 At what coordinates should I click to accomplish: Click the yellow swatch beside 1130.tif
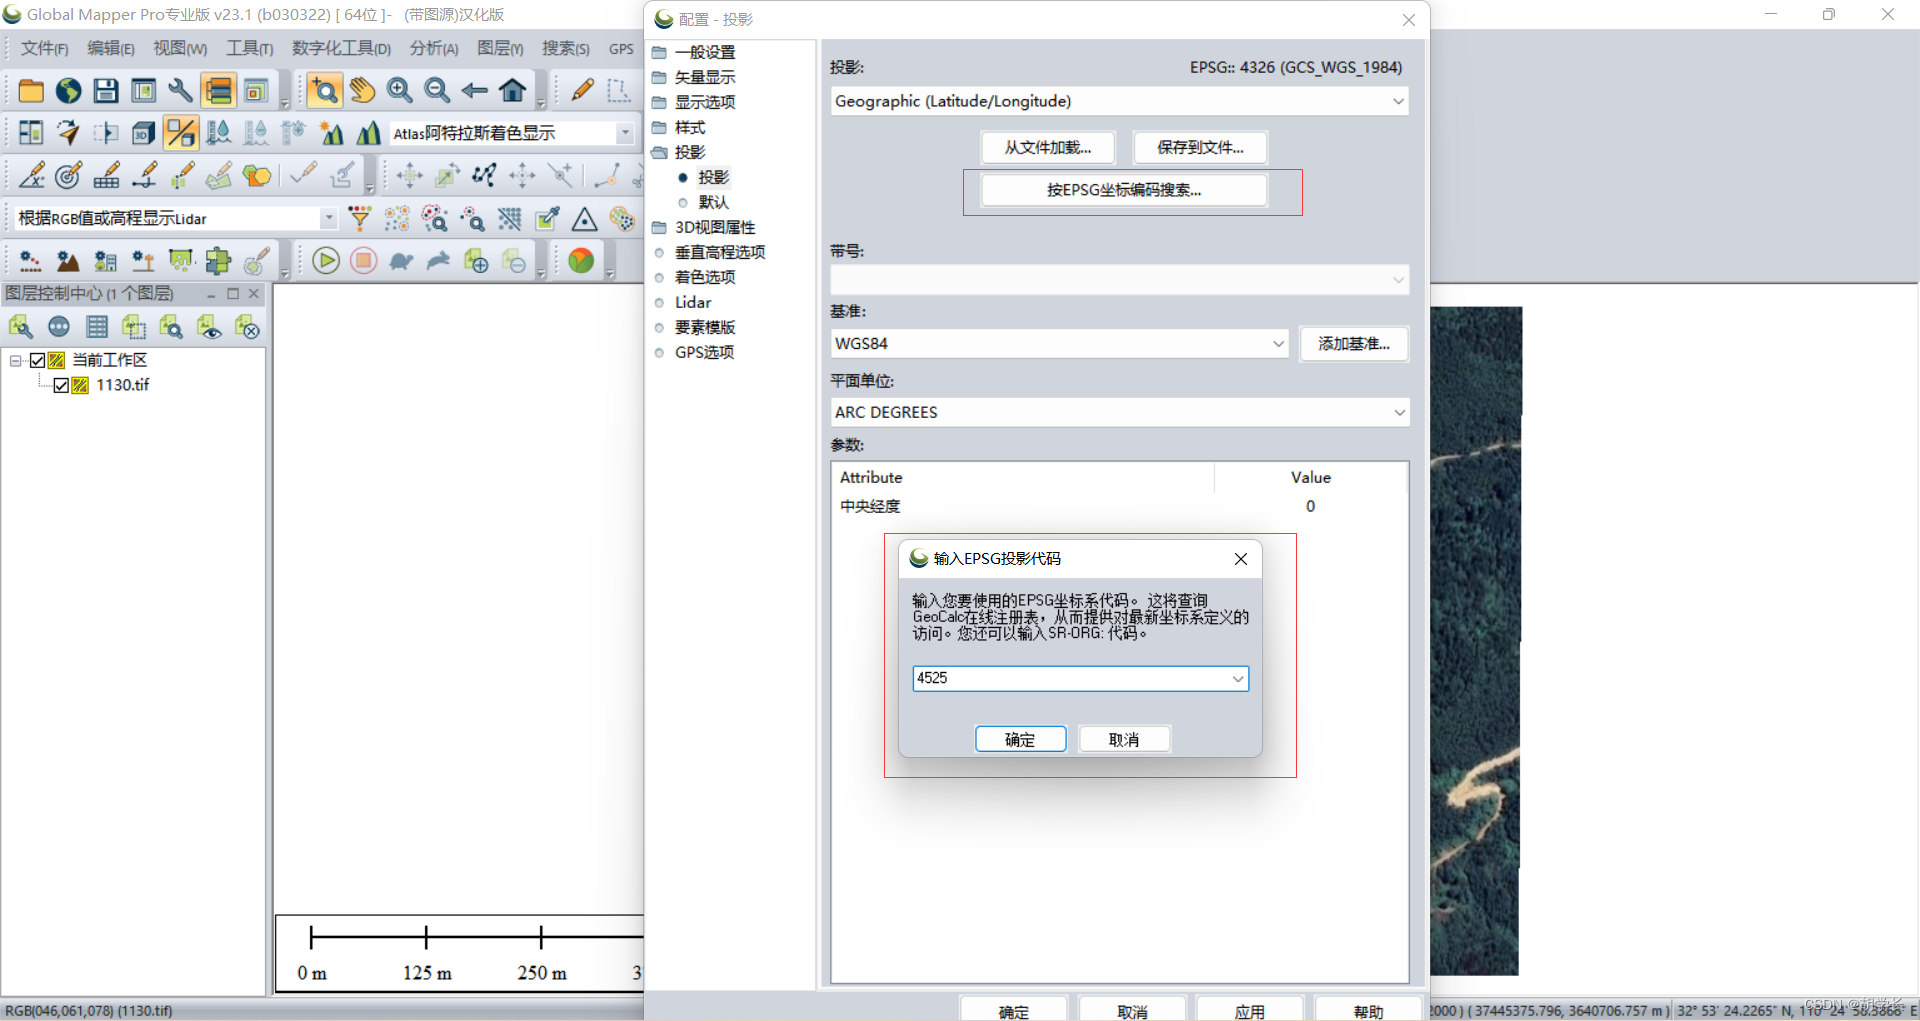pos(79,385)
